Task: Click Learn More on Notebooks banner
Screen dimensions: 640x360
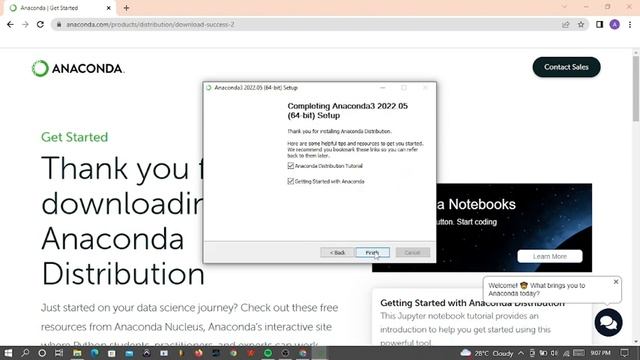Action: point(549,256)
